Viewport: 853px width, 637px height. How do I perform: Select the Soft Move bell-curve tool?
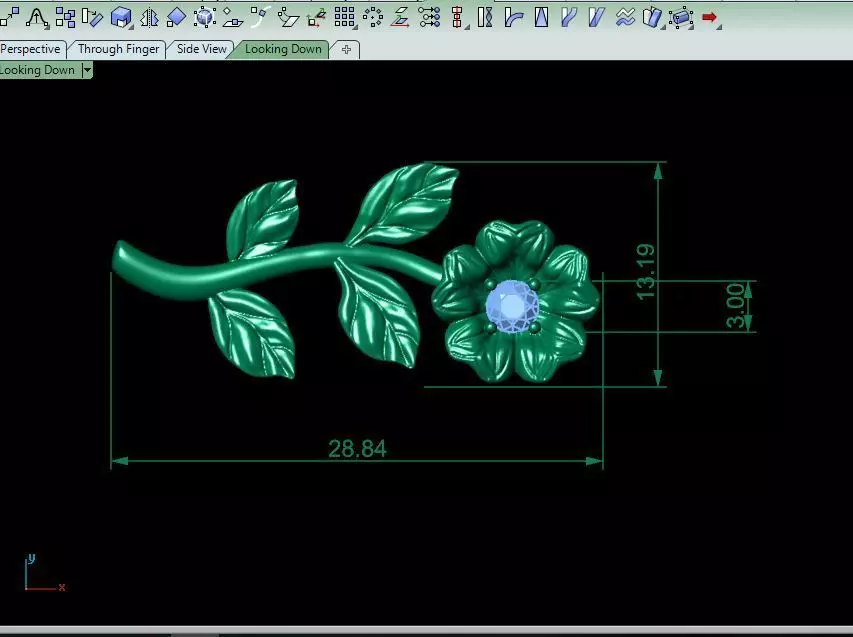(x=37, y=17)
